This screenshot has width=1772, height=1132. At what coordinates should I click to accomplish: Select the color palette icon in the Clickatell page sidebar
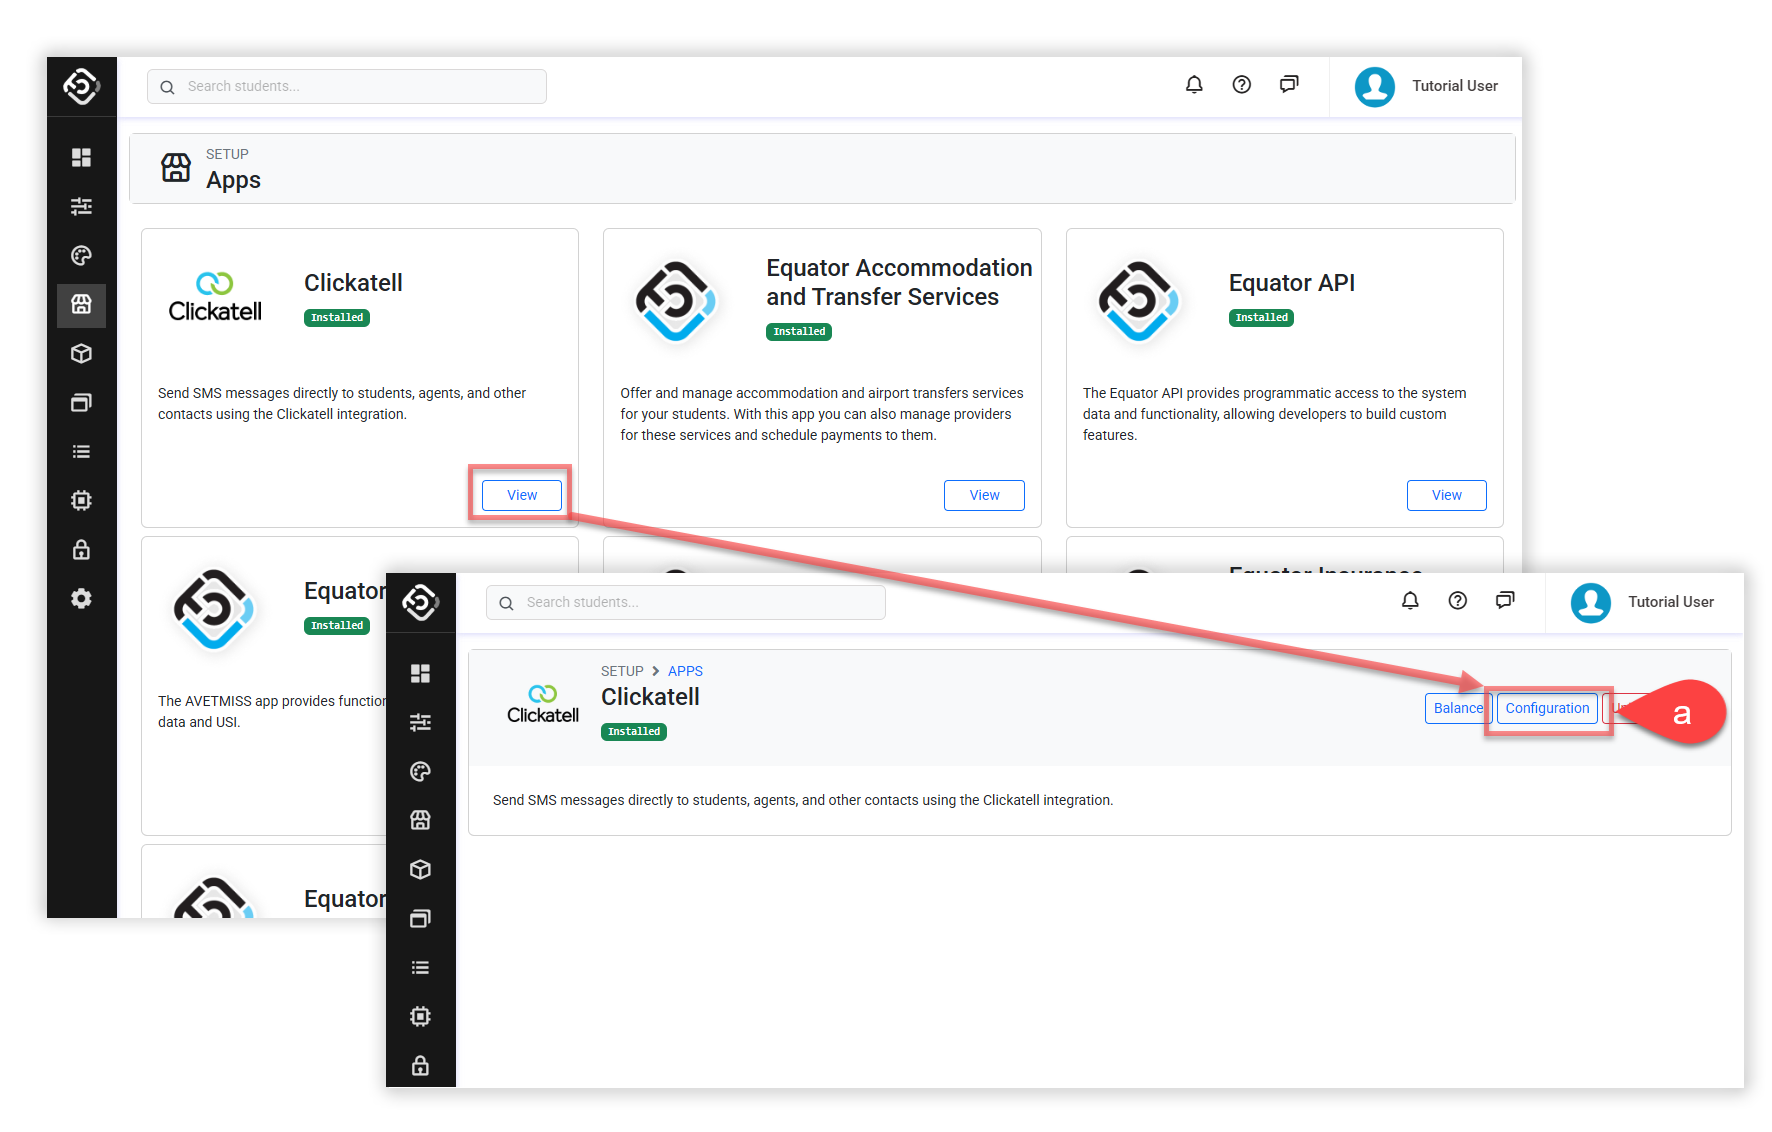[420, 771]
